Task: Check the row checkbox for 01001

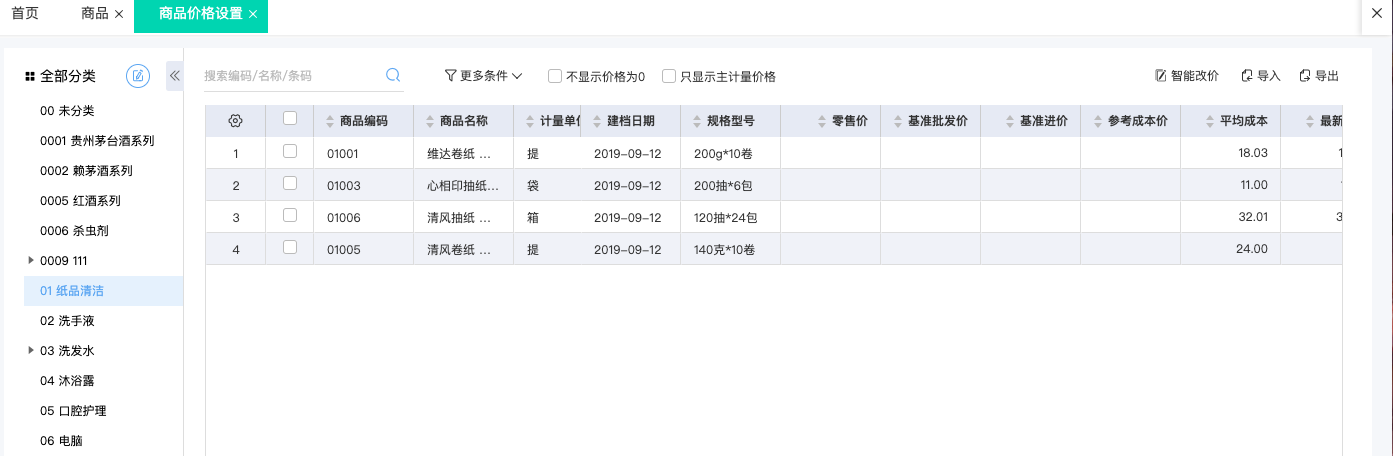Action: (290, 151)
